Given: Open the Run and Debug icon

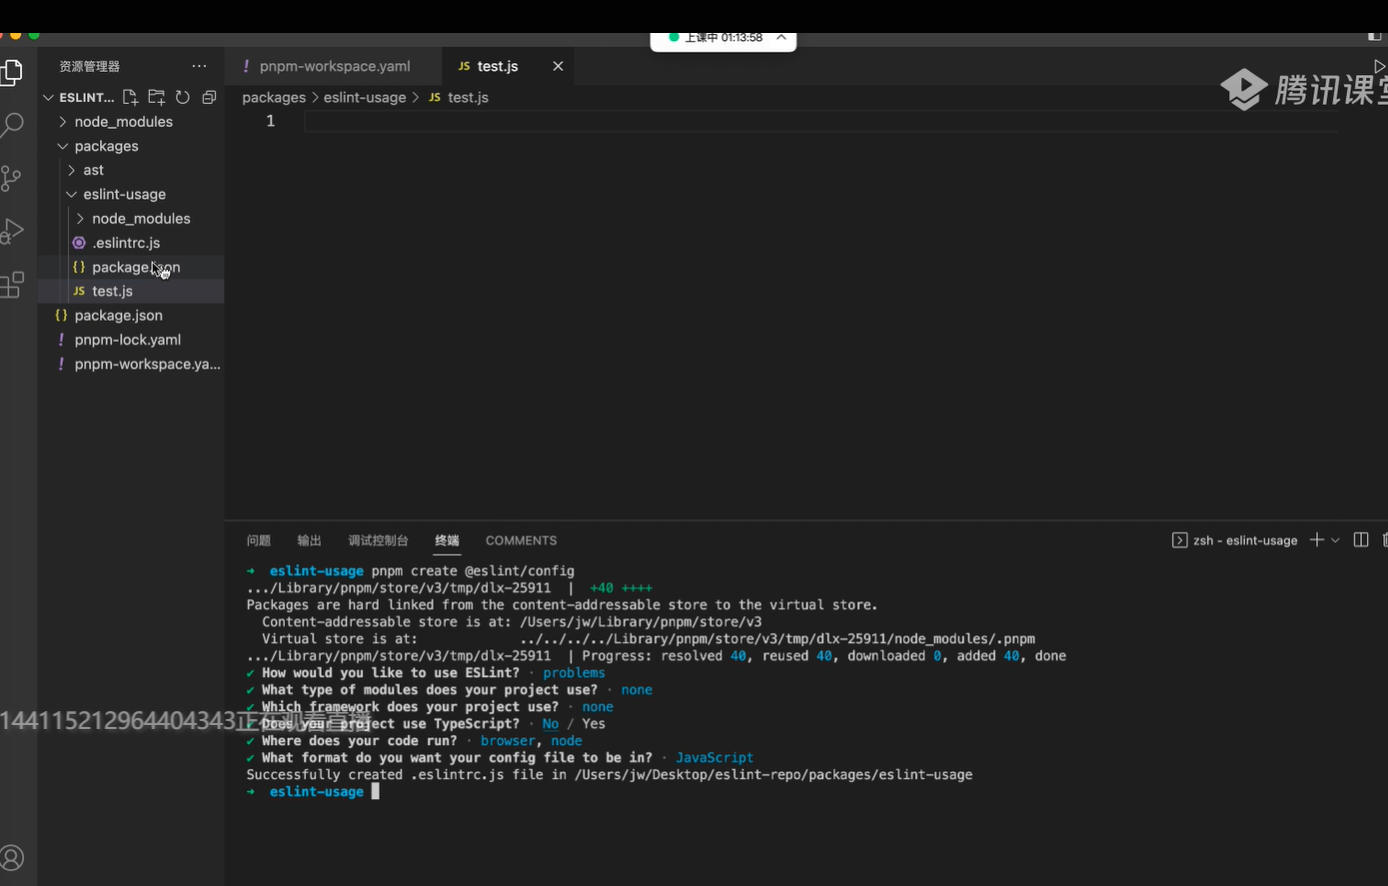Looking at the screenshot, I should 12,231.
